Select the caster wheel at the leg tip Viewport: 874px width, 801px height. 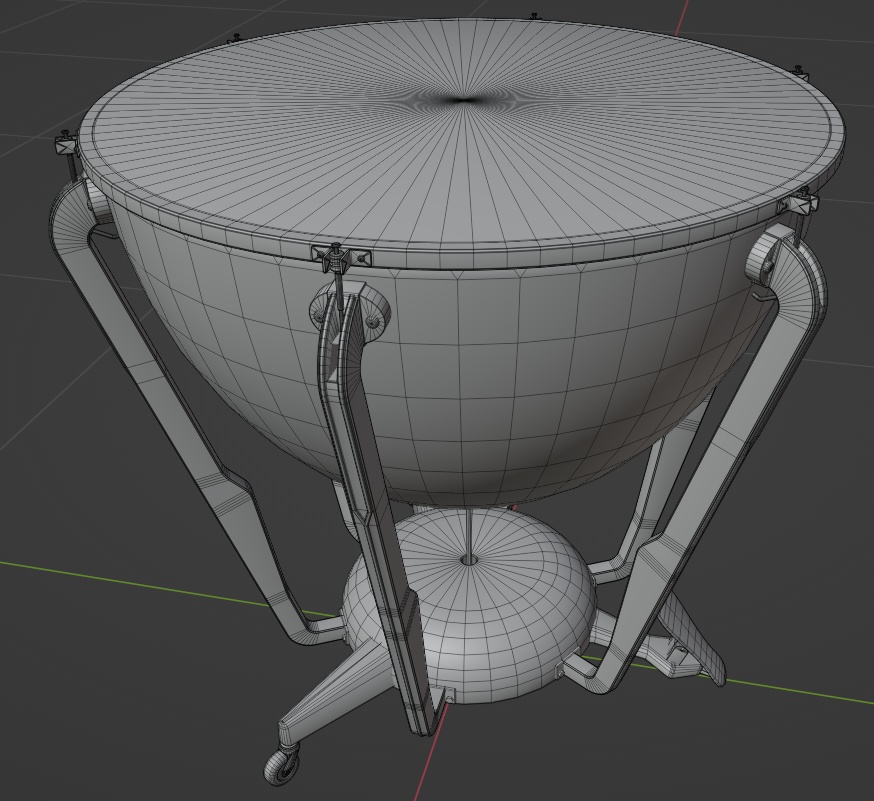click(283, 768)
